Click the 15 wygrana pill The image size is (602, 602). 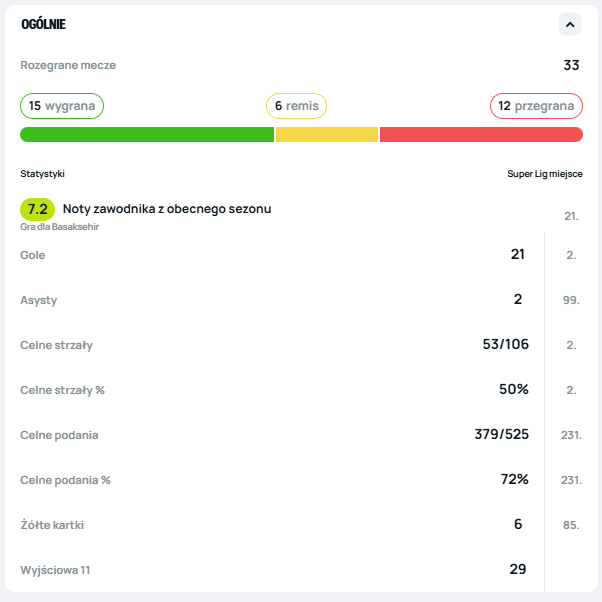62,106
